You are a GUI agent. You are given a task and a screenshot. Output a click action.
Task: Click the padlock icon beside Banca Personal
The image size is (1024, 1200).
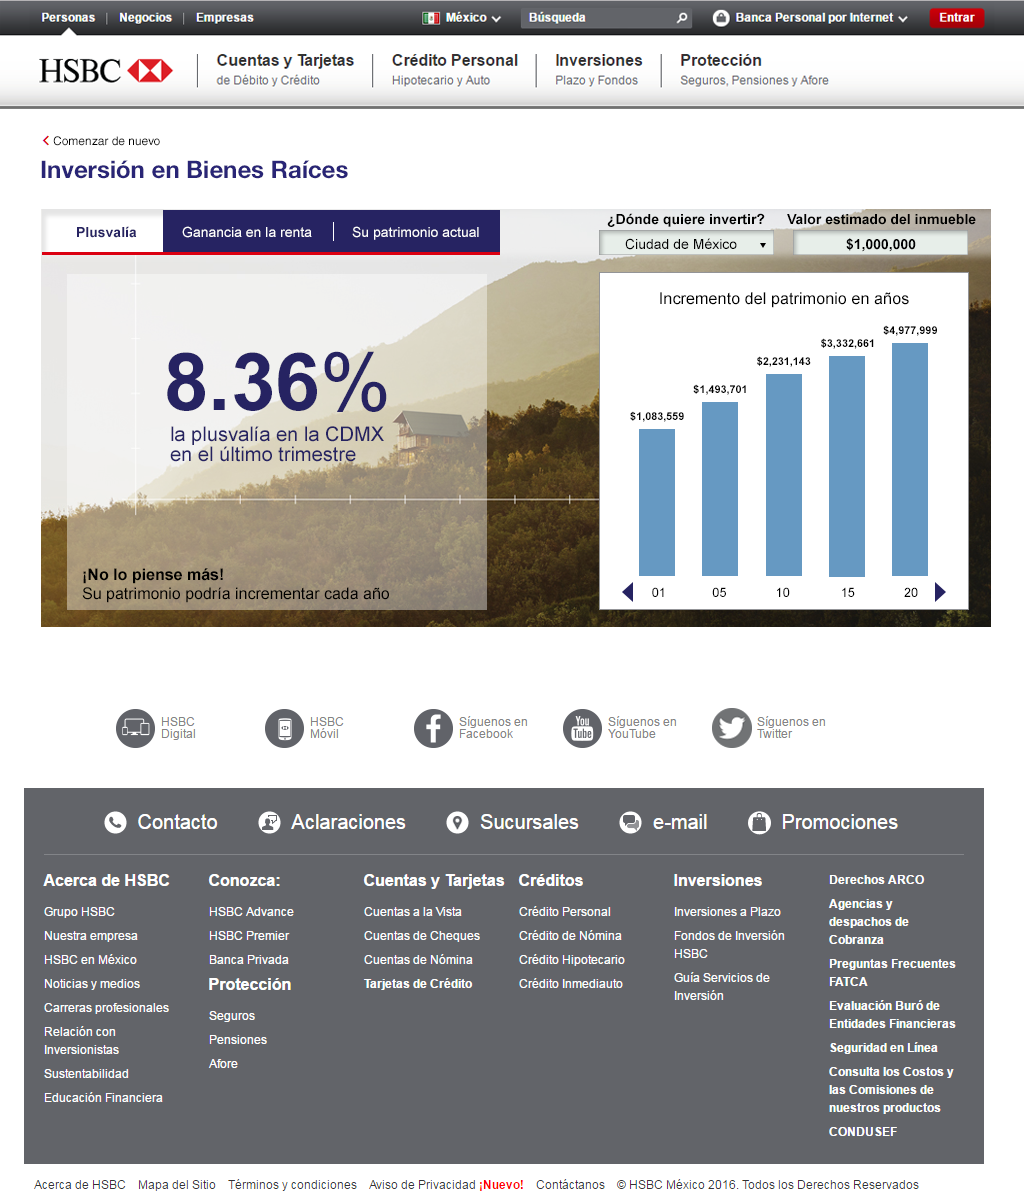721,18
